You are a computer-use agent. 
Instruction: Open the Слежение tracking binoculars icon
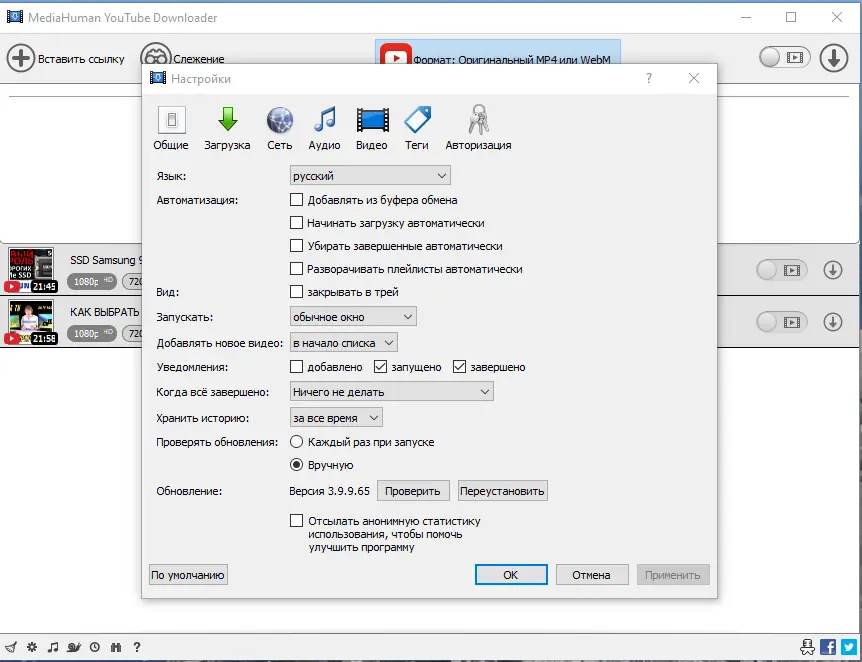(156, 53)
